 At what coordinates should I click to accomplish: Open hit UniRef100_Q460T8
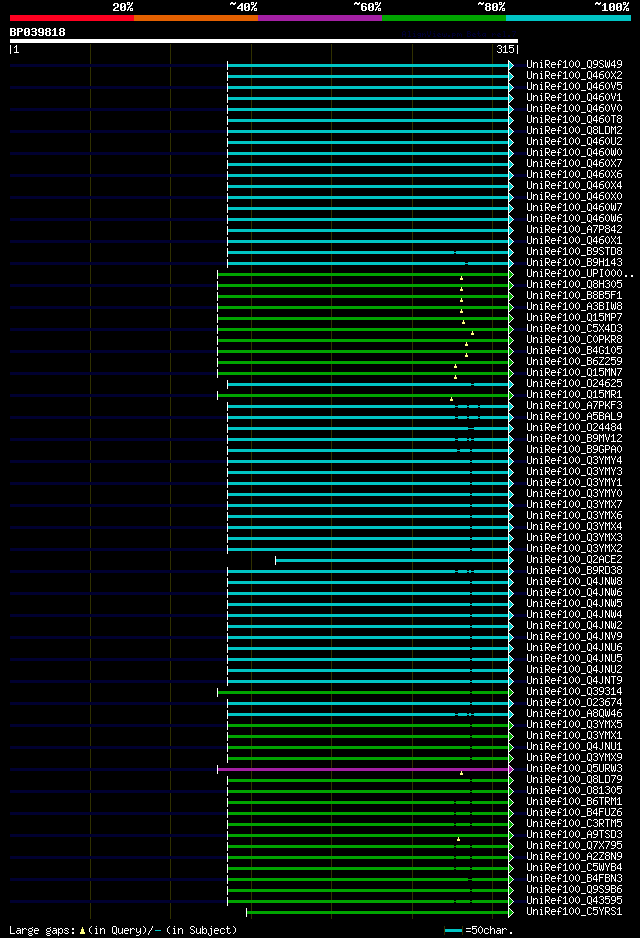pos(574,119)
